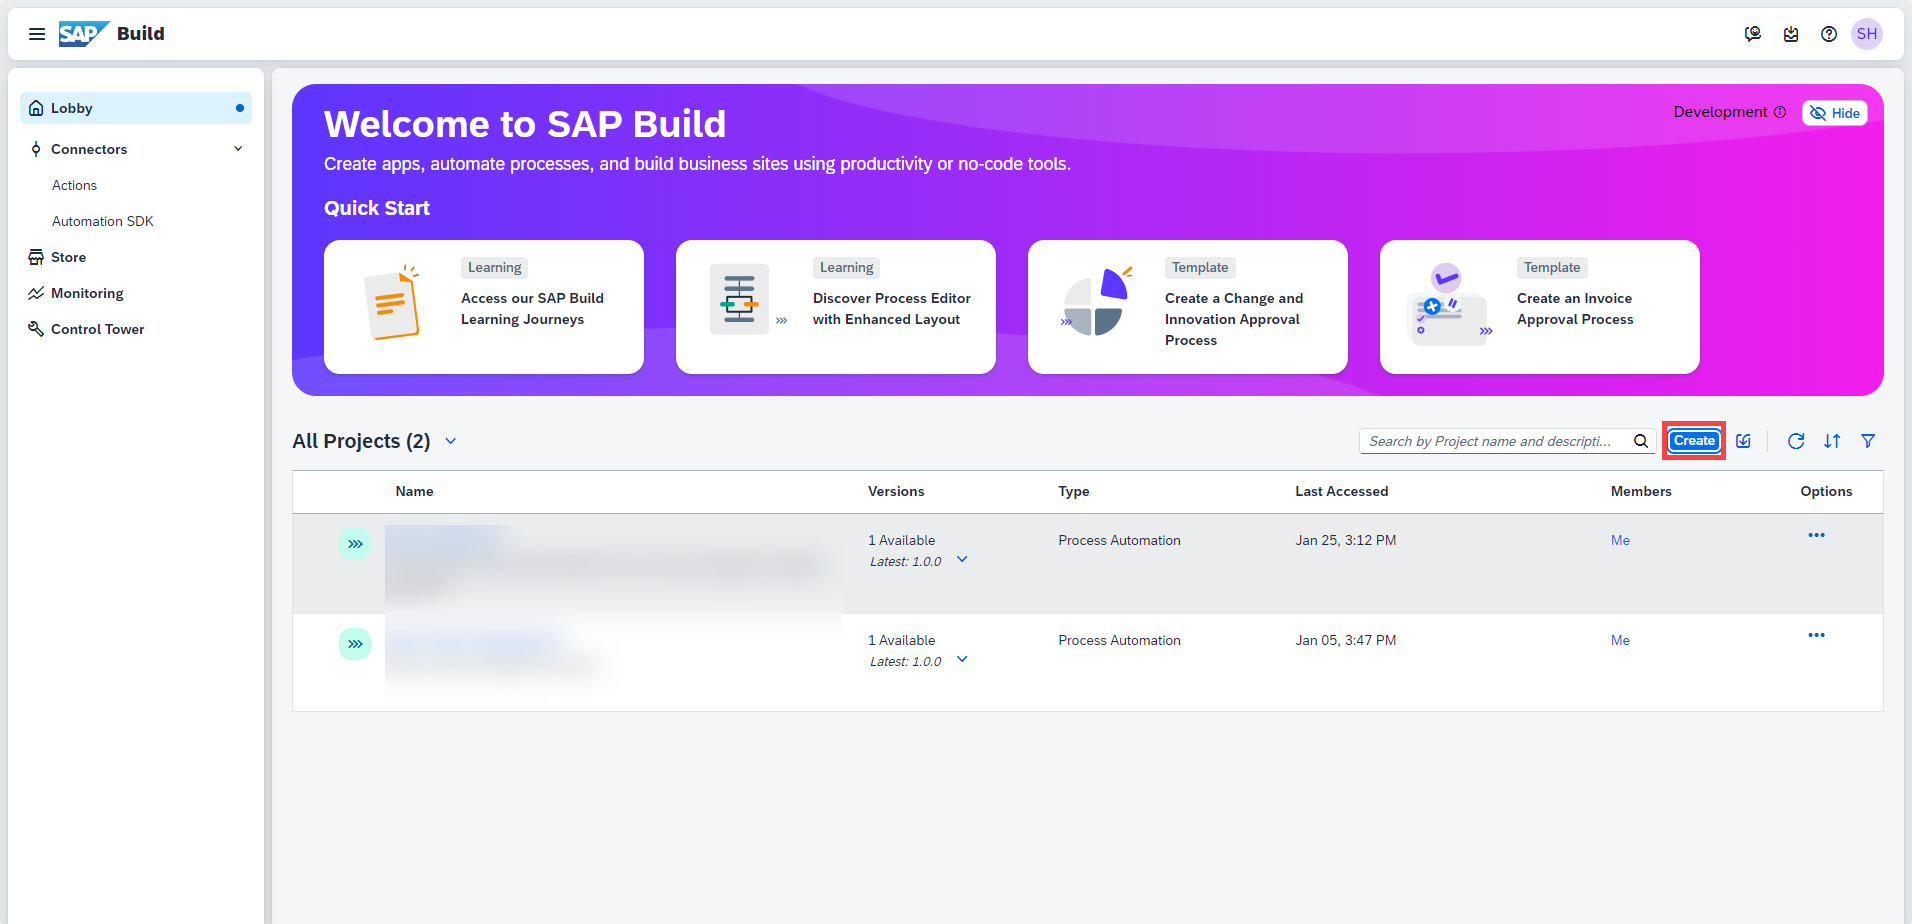This screenshot has width=1912, height=924.
Task: Click the Development environment label
Action: (1720, 112)
